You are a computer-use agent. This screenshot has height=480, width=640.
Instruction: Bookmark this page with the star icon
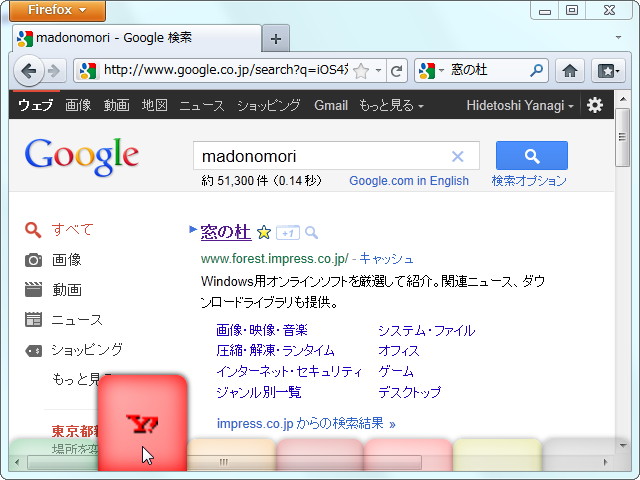361,71
